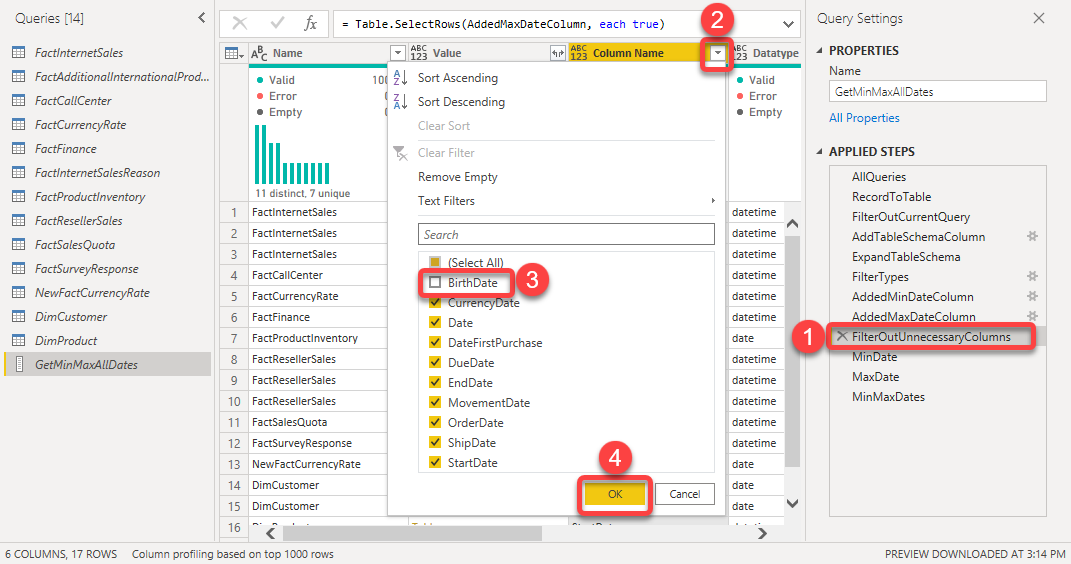1071x564 pixels.
Task: Collapse the Queries pane
Action: pos(201,18)
